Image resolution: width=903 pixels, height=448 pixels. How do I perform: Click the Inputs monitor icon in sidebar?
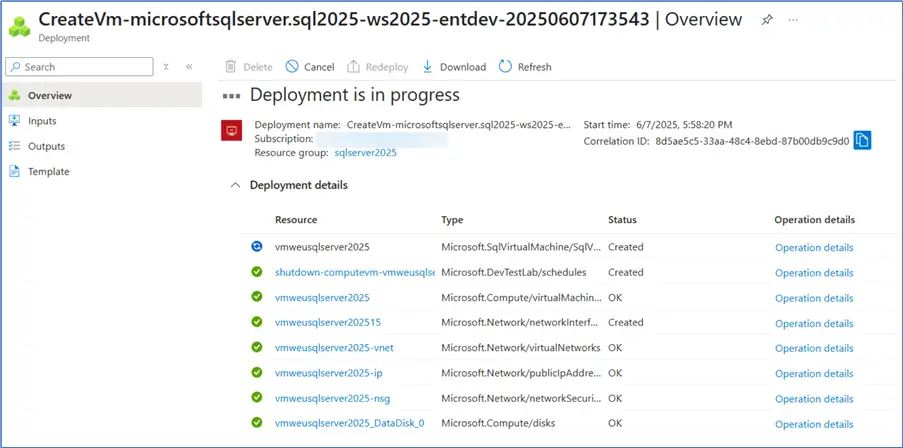[14, 120]
